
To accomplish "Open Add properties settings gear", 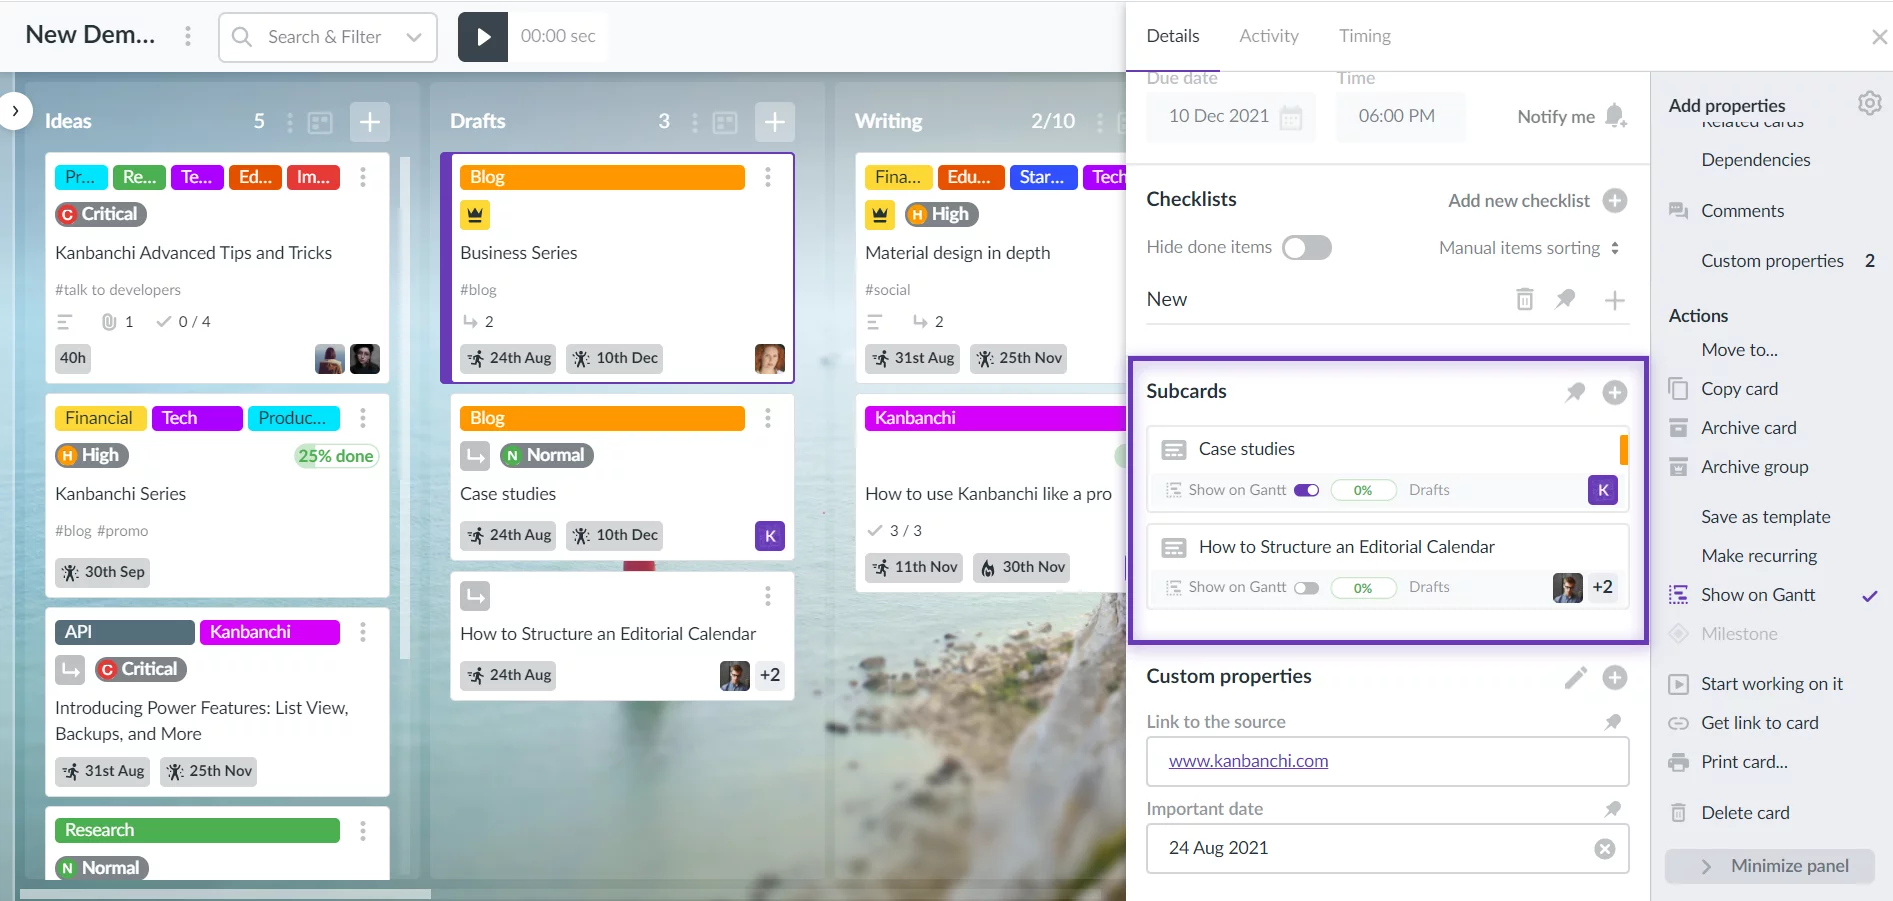I will click(1870, 103).
